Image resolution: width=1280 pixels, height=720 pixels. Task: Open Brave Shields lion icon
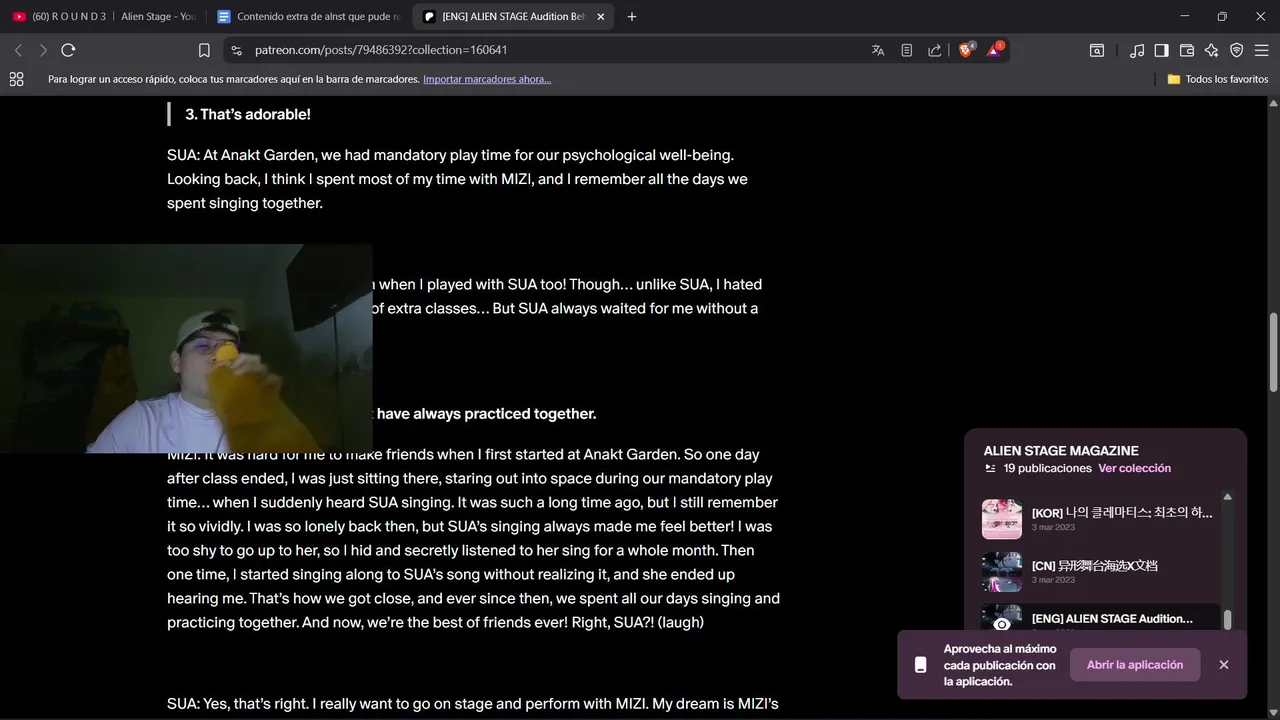pyautogui.click(x=966, y=49)
